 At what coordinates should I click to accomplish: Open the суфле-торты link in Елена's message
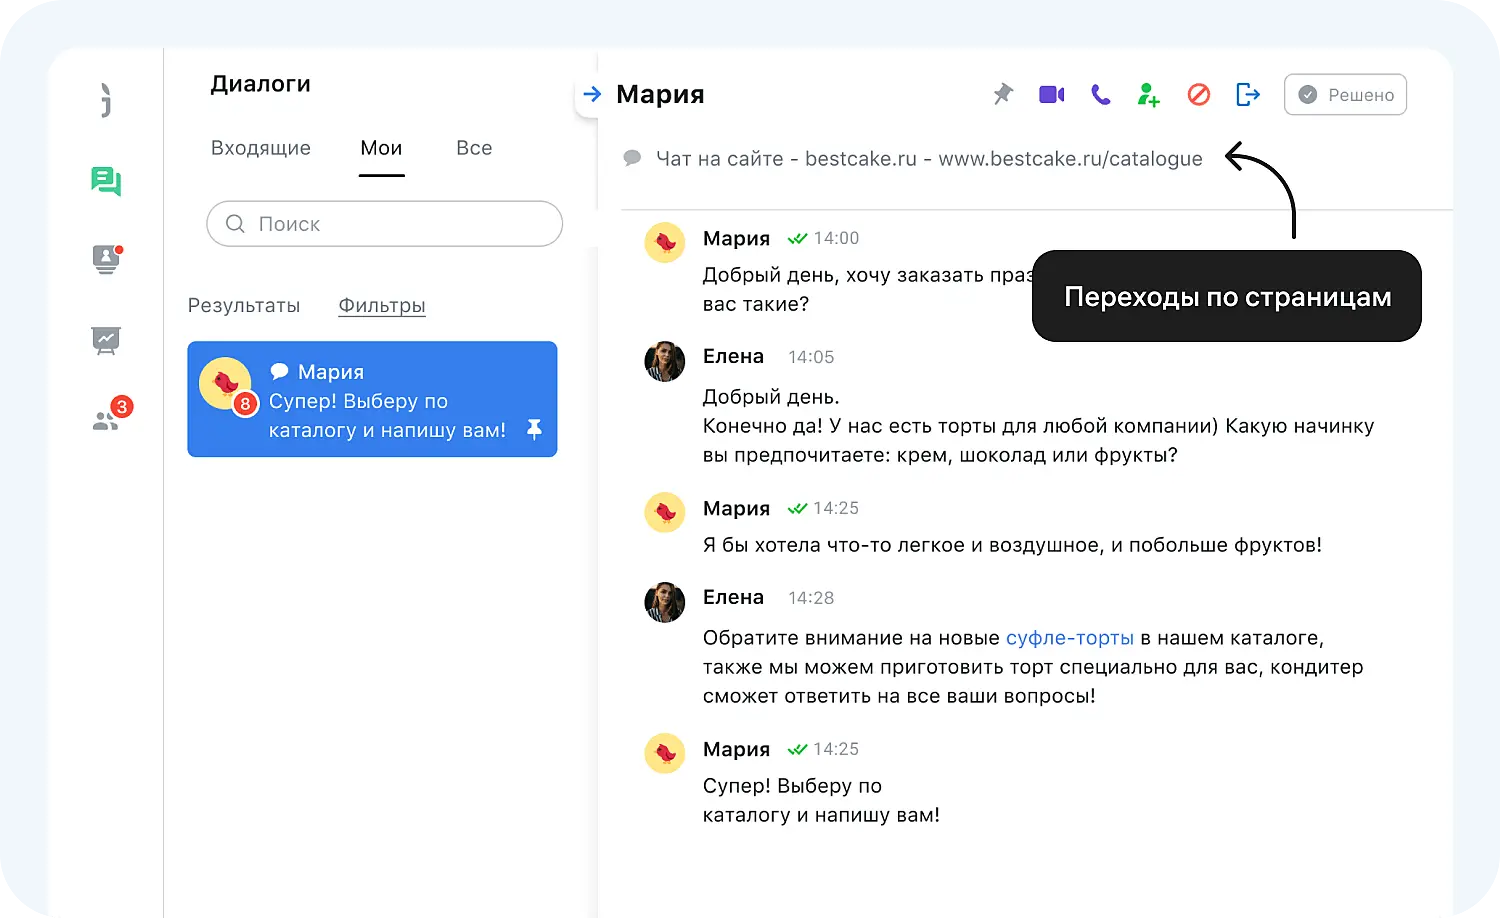[1069, 637]
